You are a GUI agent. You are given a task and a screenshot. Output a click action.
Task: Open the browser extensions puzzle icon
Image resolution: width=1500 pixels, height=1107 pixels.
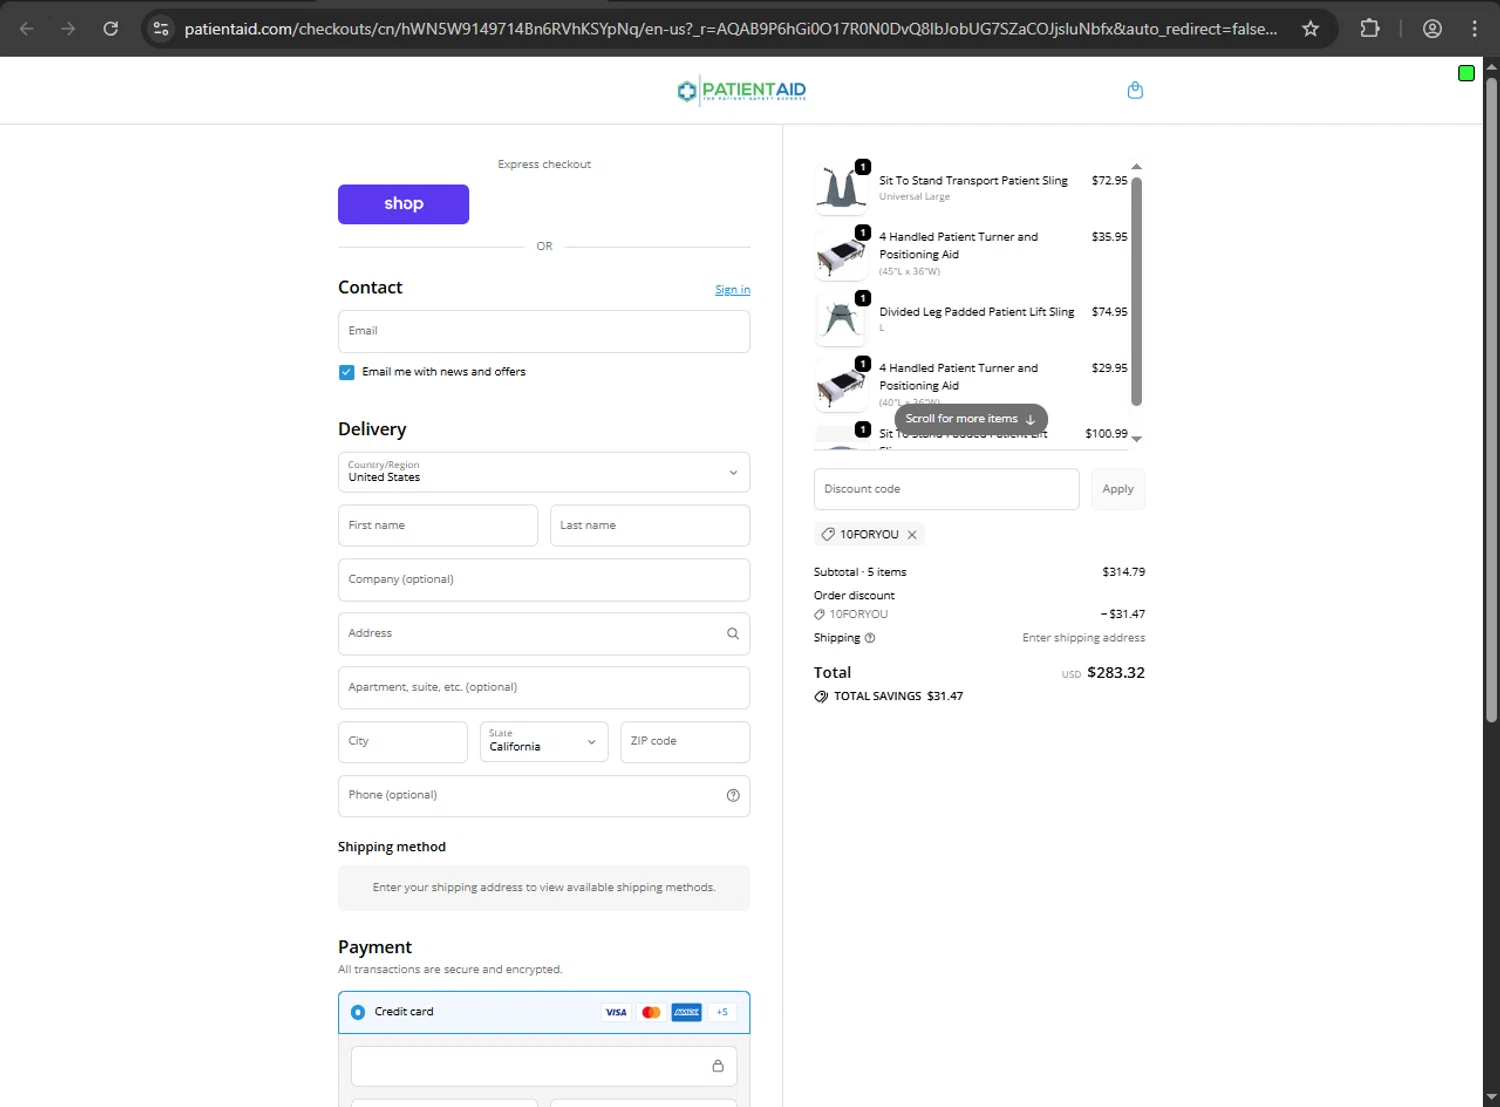point(1370,29)
